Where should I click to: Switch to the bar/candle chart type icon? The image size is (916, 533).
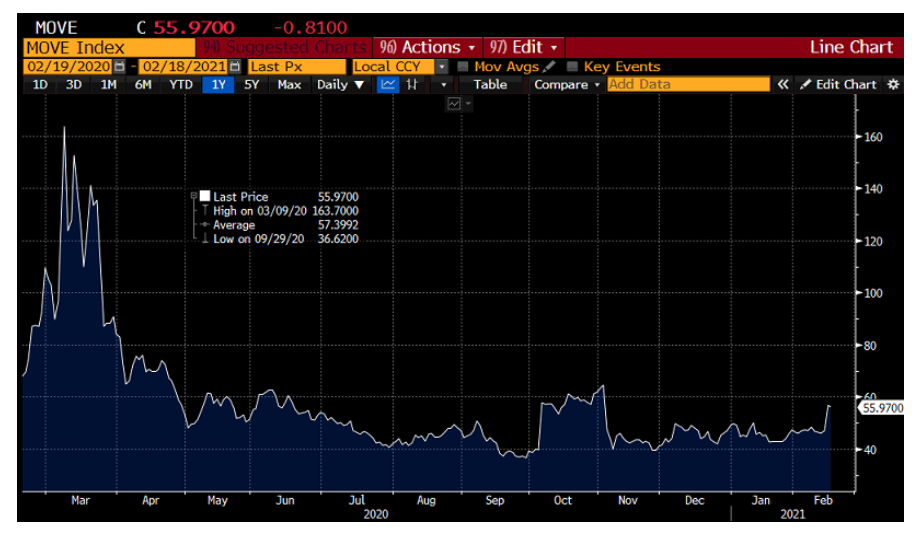tap(412, 85)
